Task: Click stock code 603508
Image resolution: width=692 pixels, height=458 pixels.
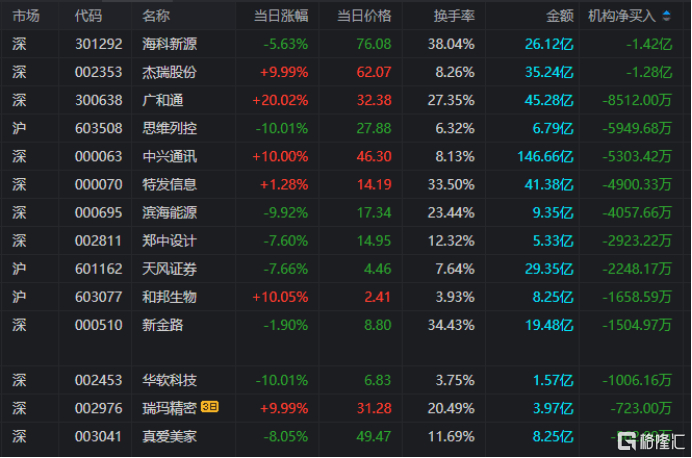Action: point(97,128)
